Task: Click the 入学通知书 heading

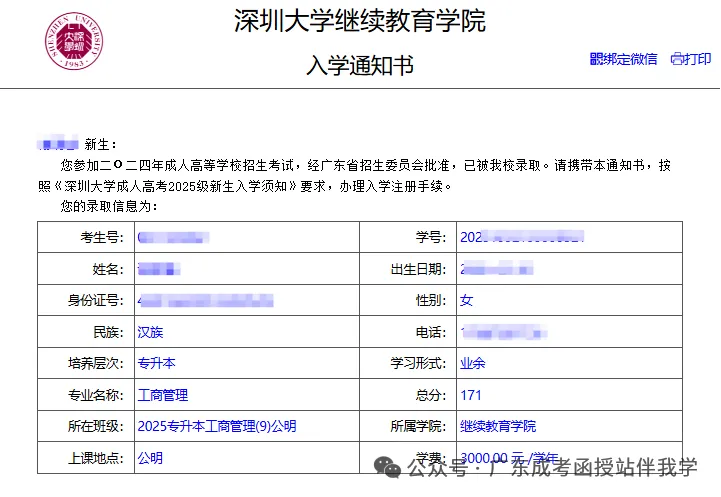Action: tap(360, 65)
